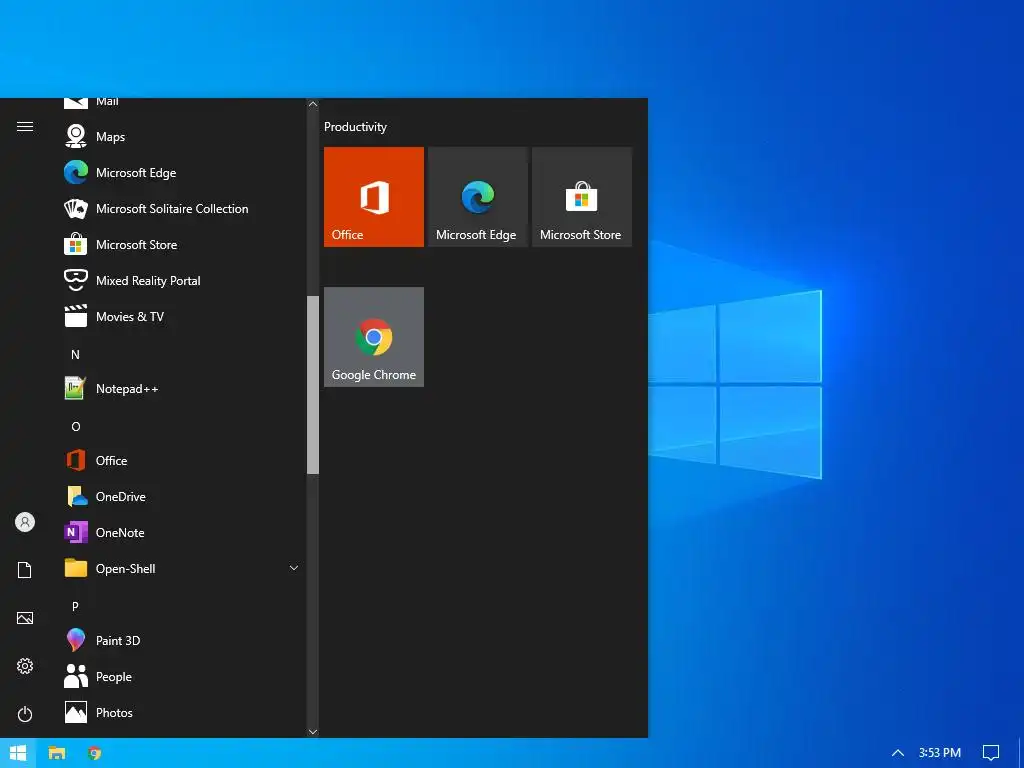Image resolution: width=1024 pixels, height=768 pixels.
Task: Open Microsoft Solitaire Collection
Action: (183, 208)
